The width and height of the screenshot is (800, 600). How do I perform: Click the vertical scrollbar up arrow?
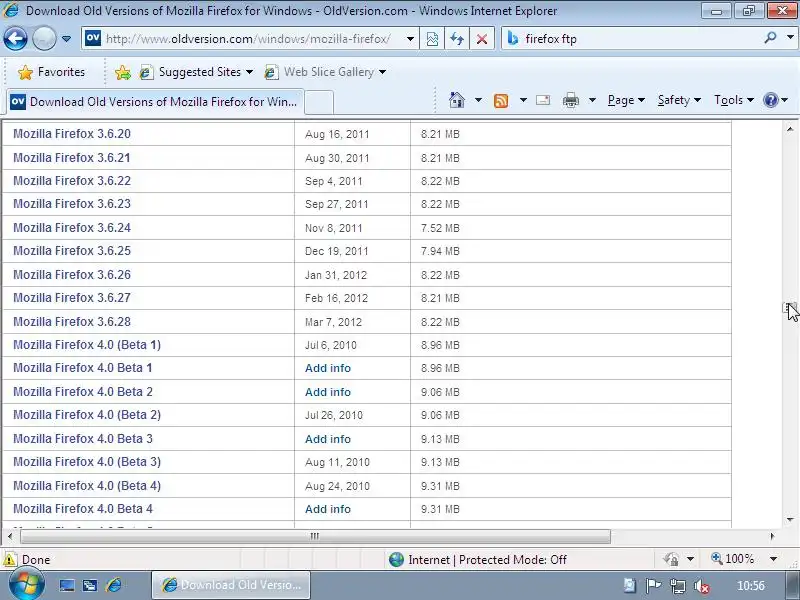[x=790, y=130]
